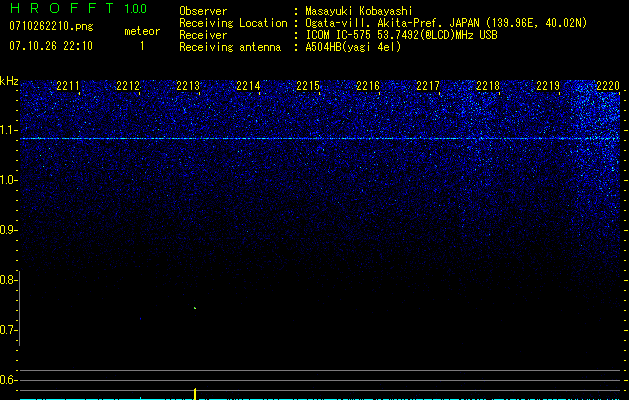Image resolution: width=629 pixels, height=400 pixels.
Task: Click the meteor count value 1
Action: point(142,46)
